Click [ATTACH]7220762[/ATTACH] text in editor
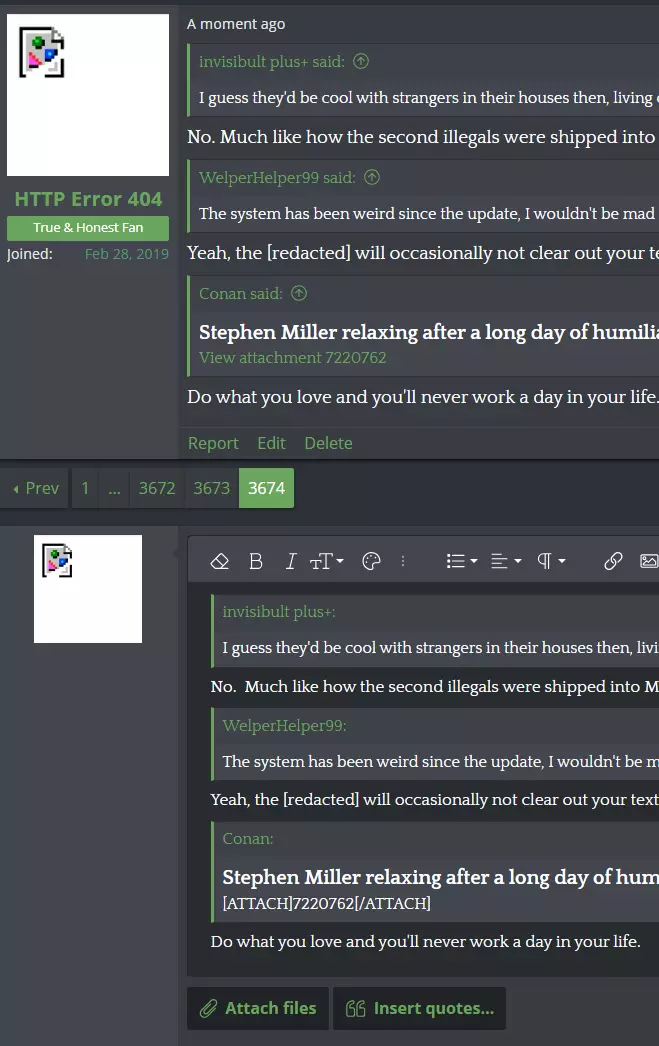The width and height of the screenshot is (659, 1046). [x=327, y=903]
